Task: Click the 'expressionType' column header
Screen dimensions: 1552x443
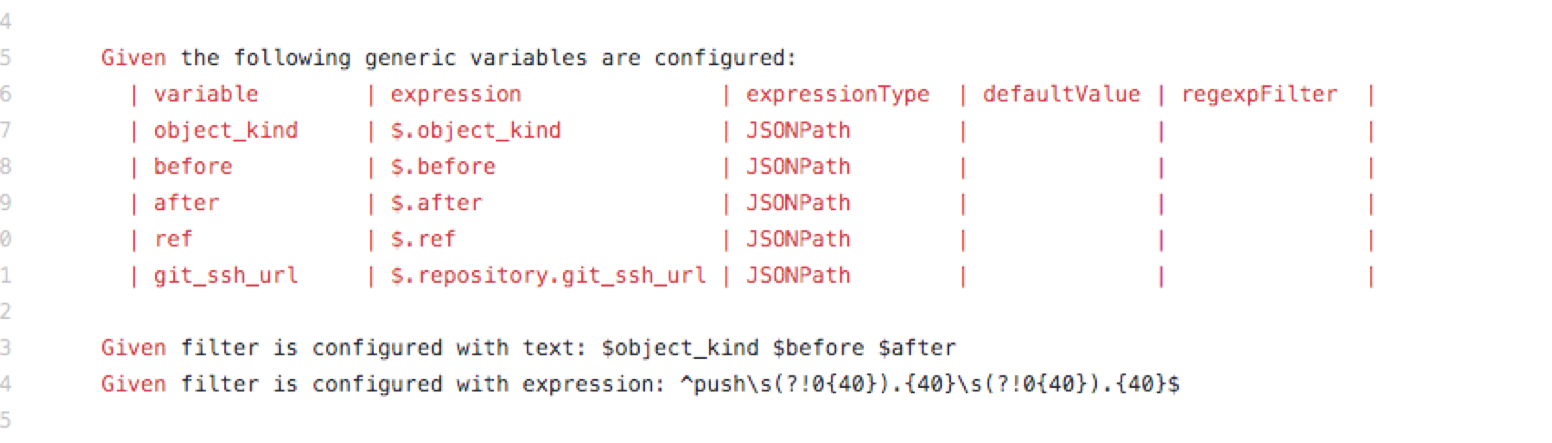Action: tap(838, 95)
